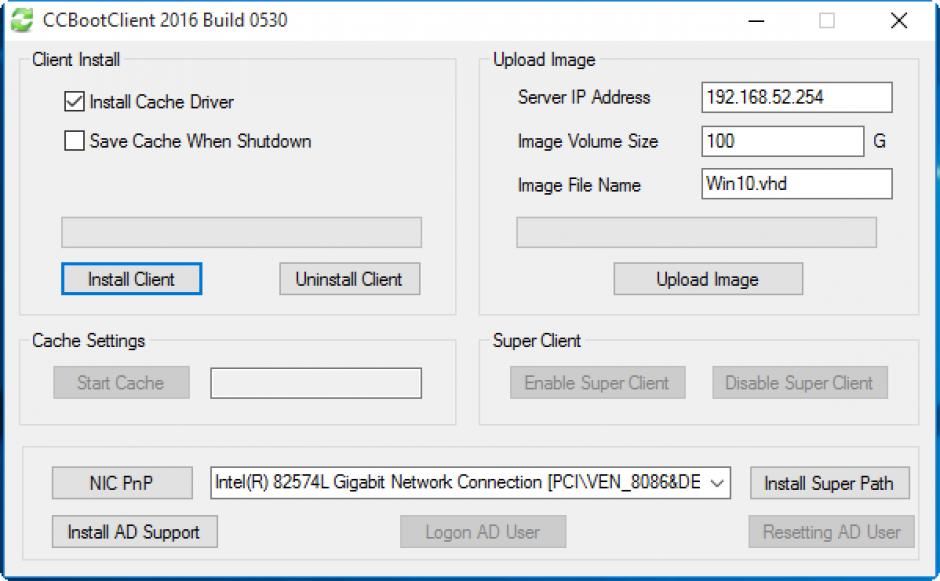This screenshot has width=940, height=581.
Task: Enable Save Cache When Shutdown checkbox
Action: (x=74, y=141)
